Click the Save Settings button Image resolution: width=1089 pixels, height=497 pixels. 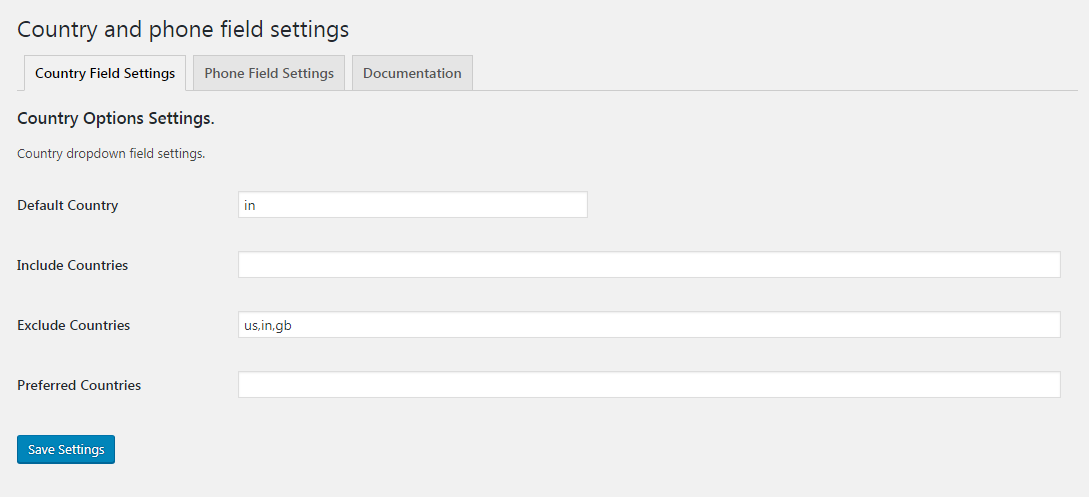coord(66,450)
